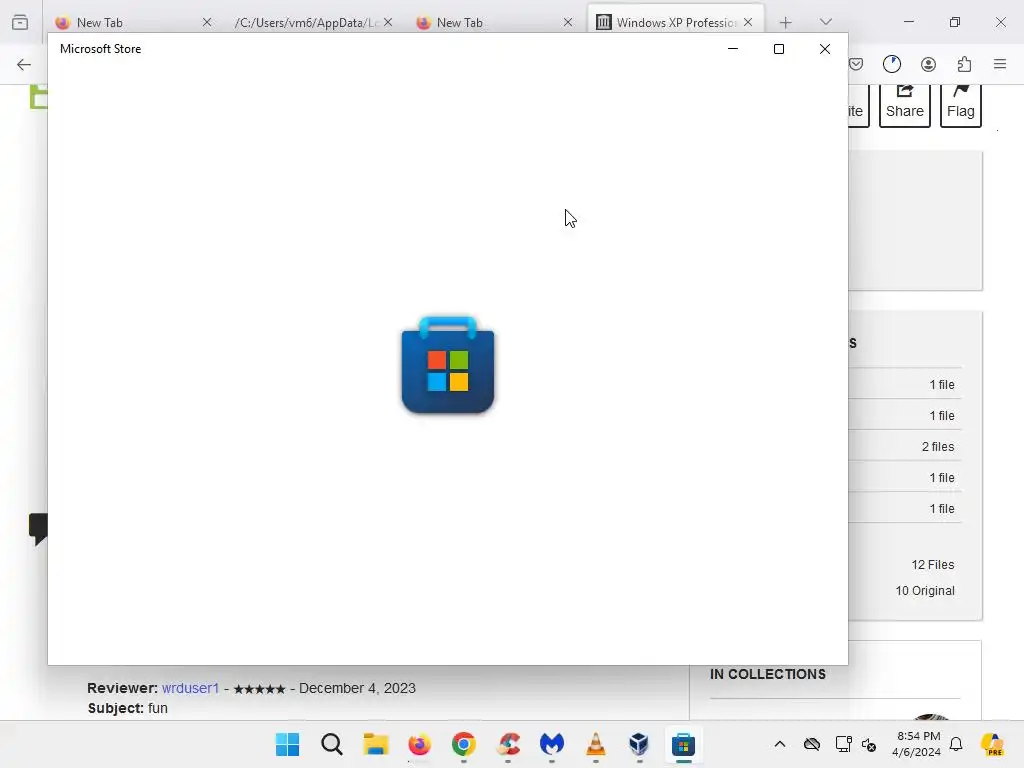Open Google Chrome from the taskbar

(x=464, y=744)
